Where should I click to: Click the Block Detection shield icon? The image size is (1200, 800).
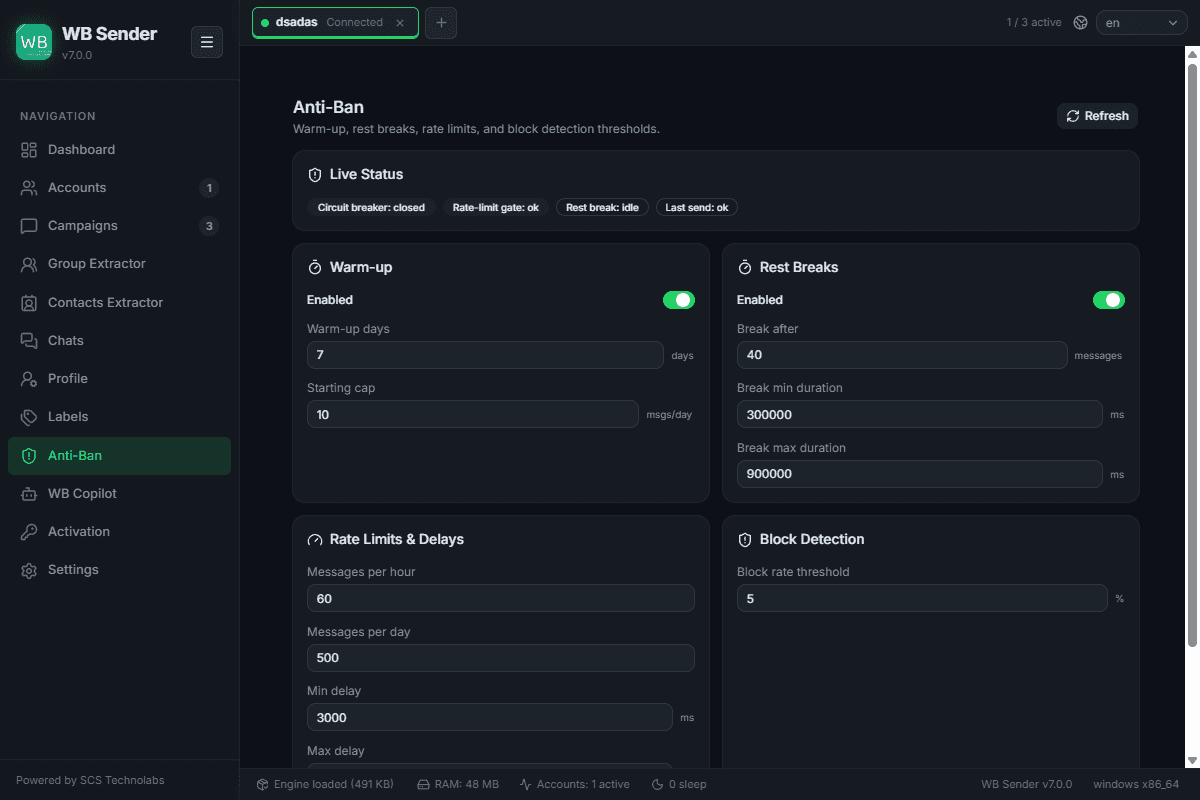pos(745,540)
